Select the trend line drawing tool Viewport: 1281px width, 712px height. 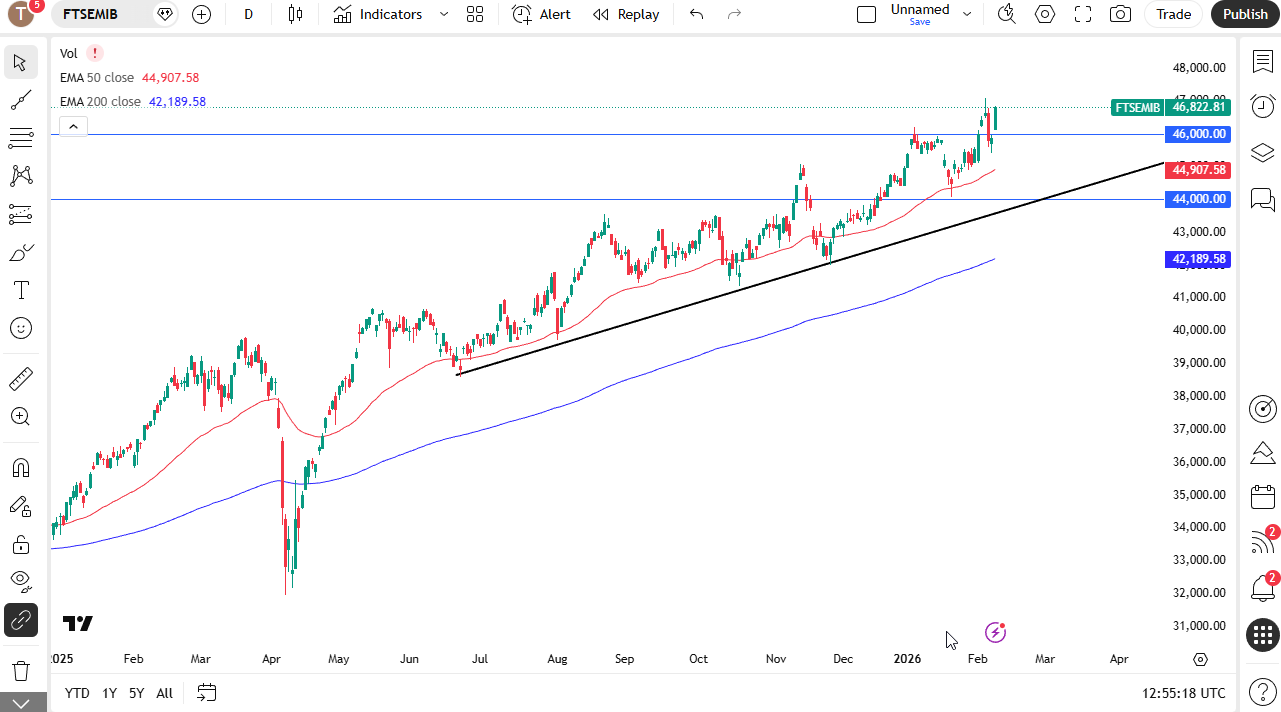click(20, 100)
